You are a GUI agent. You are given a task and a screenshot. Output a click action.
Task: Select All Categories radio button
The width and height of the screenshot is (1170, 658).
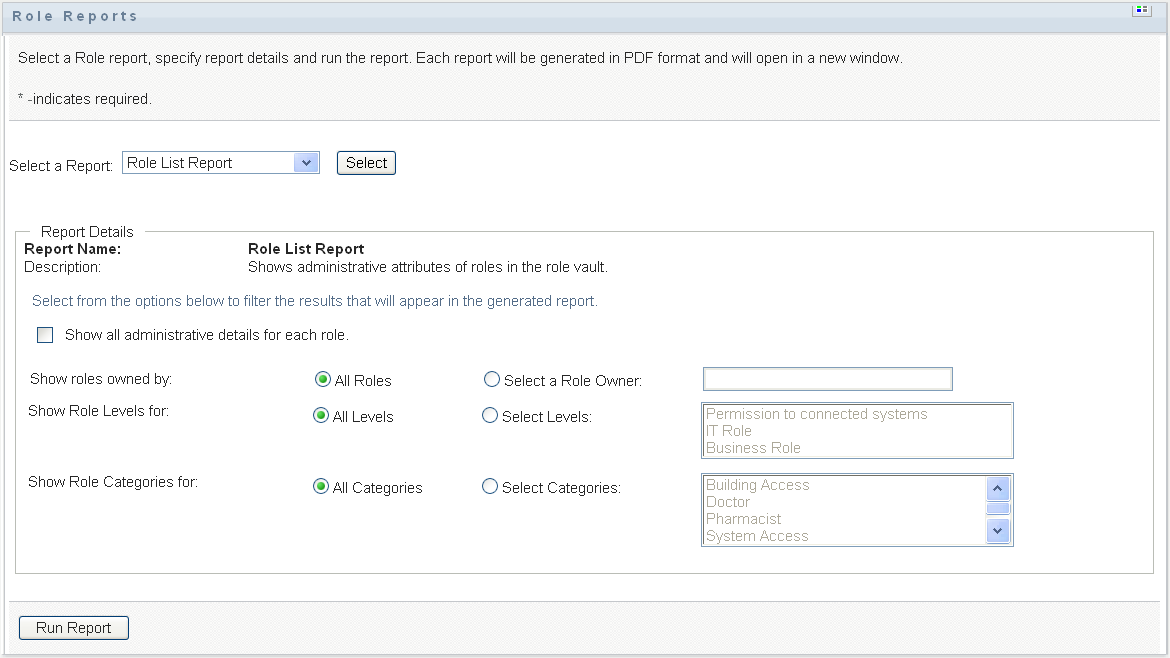[x=321, y=487]
